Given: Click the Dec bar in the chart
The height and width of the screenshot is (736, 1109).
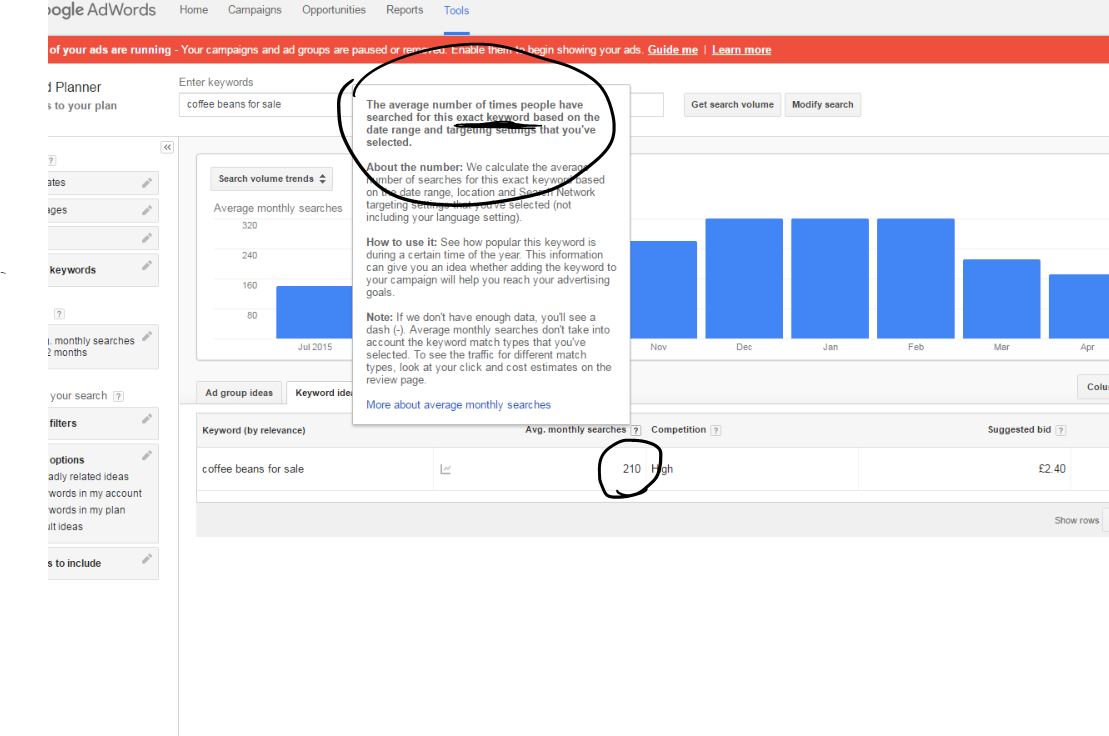Looking at the screenshot, I should (744, 279).
